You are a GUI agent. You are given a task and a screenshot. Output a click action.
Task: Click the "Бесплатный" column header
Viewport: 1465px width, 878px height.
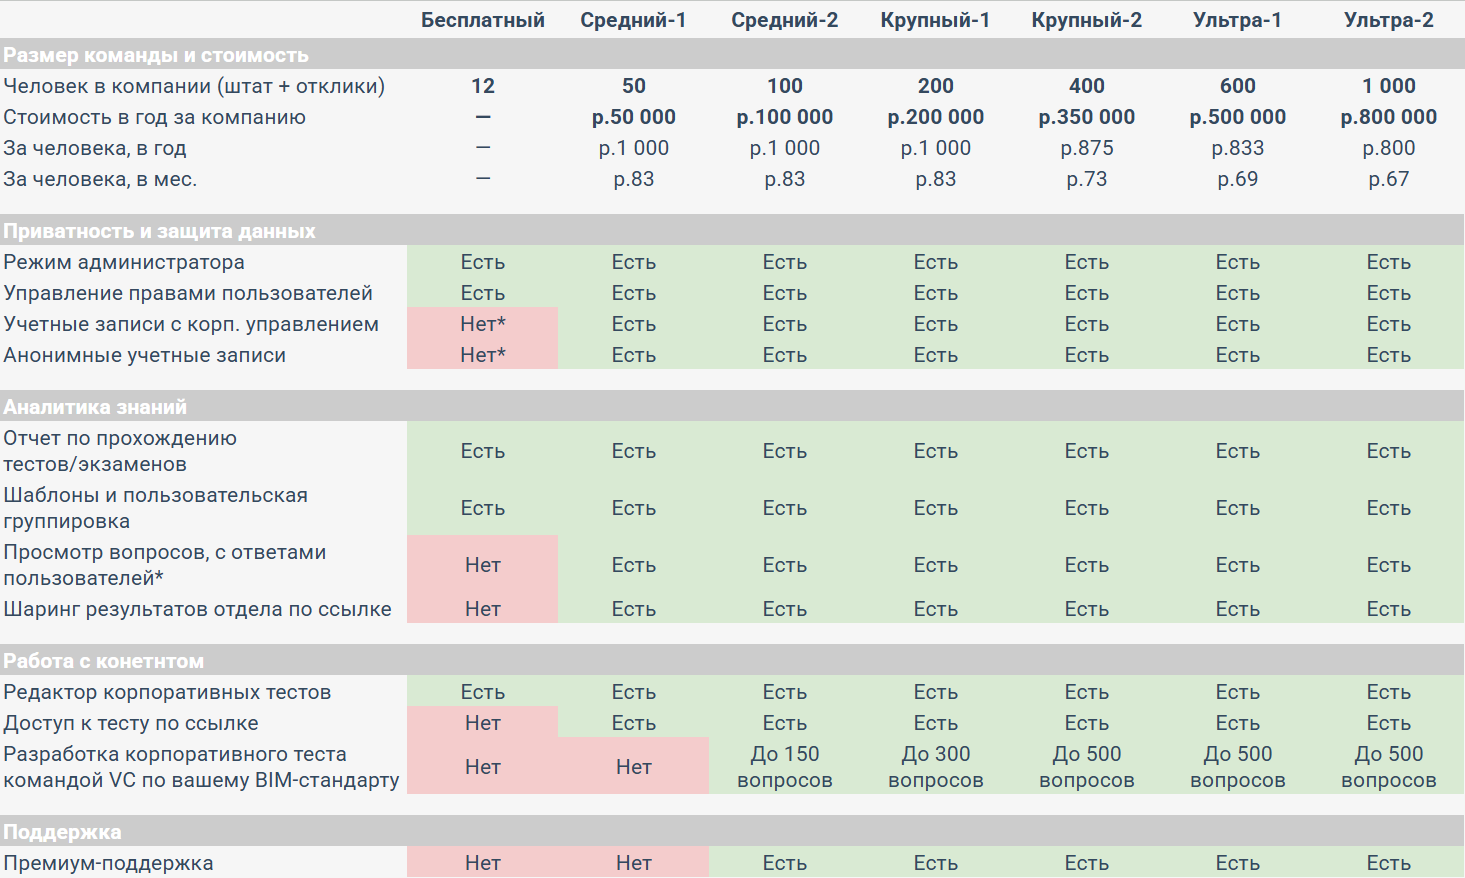pyautogui.click(x=482, y=20)
